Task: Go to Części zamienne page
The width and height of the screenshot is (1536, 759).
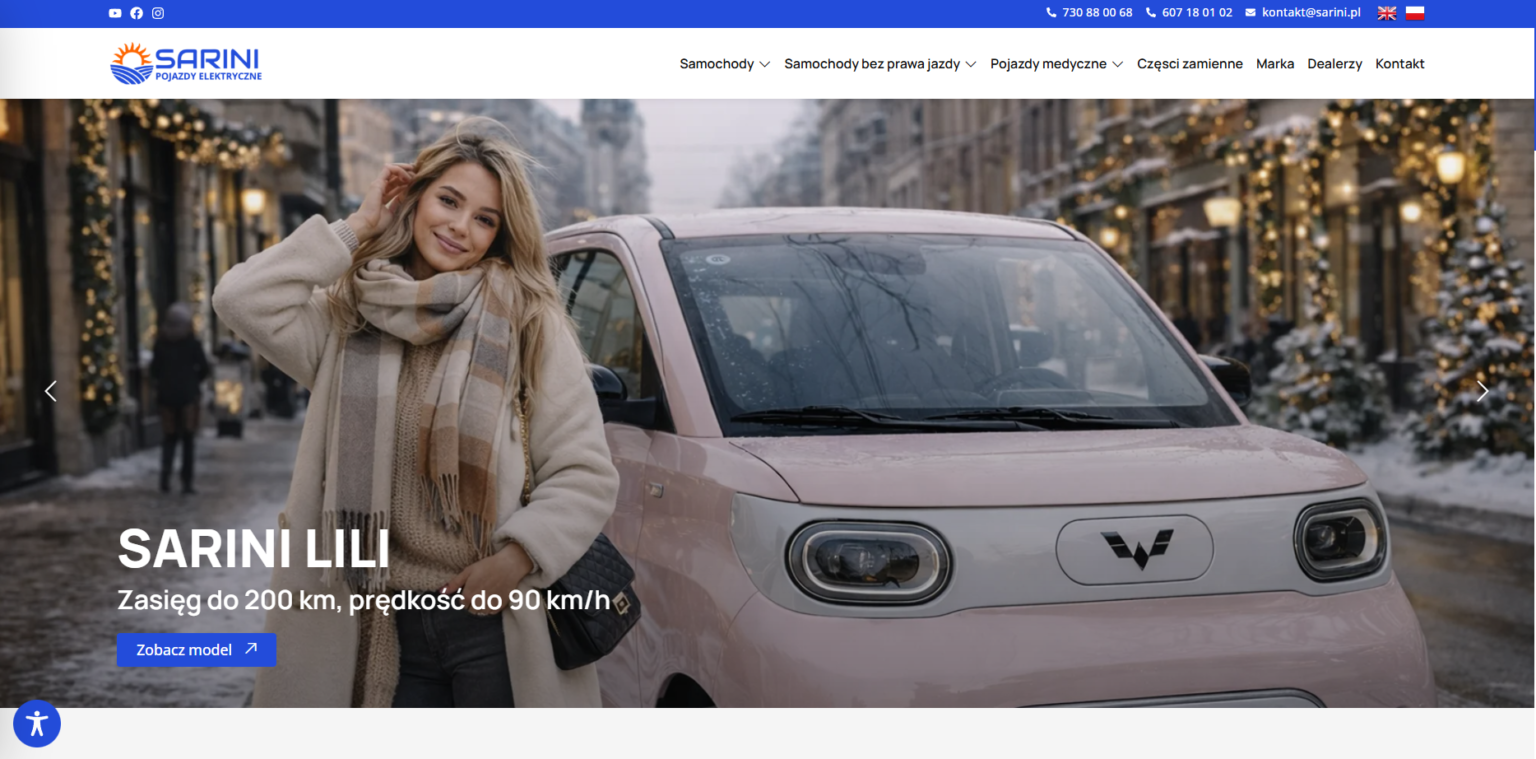Action: pos(1190,64)
